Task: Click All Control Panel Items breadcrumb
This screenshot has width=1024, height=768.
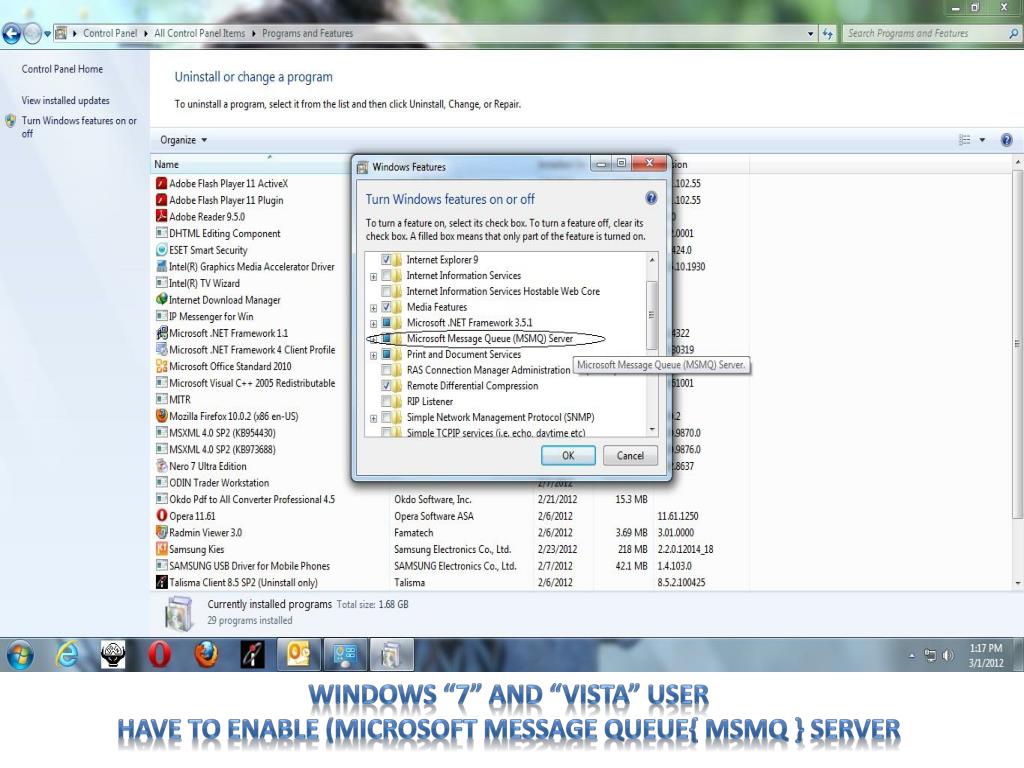Action: (x=200, y=33)
